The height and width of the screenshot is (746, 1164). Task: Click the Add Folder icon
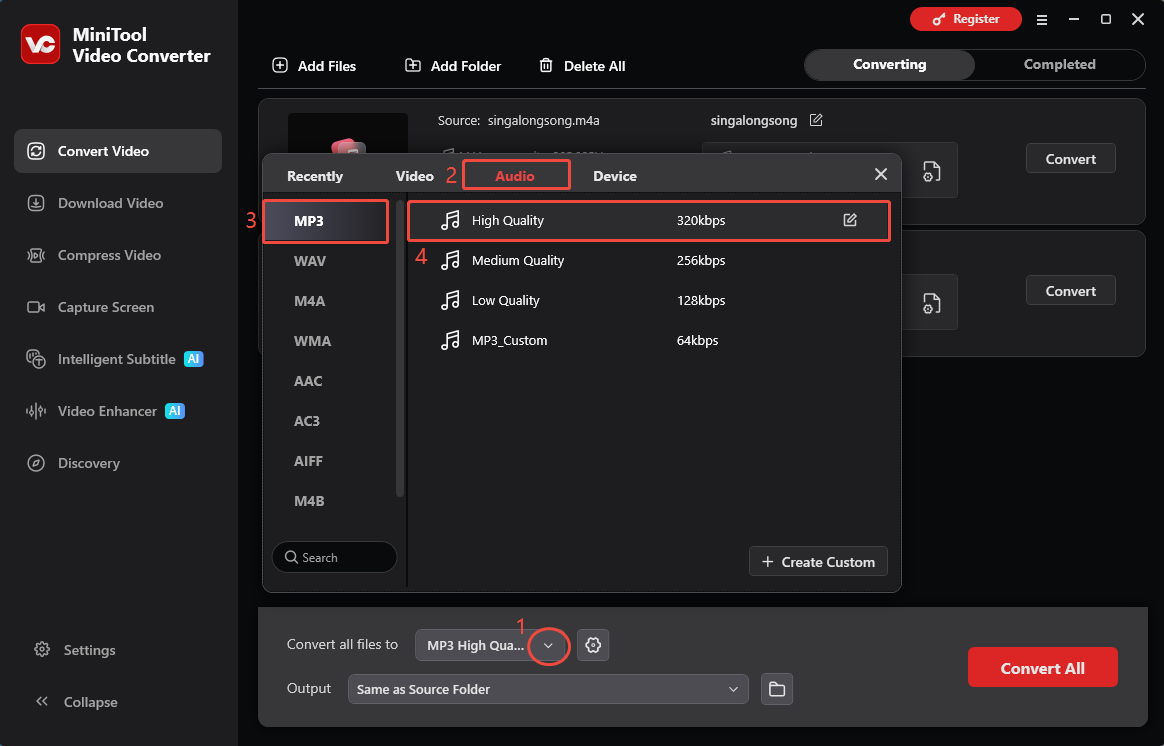pos(413,65)
